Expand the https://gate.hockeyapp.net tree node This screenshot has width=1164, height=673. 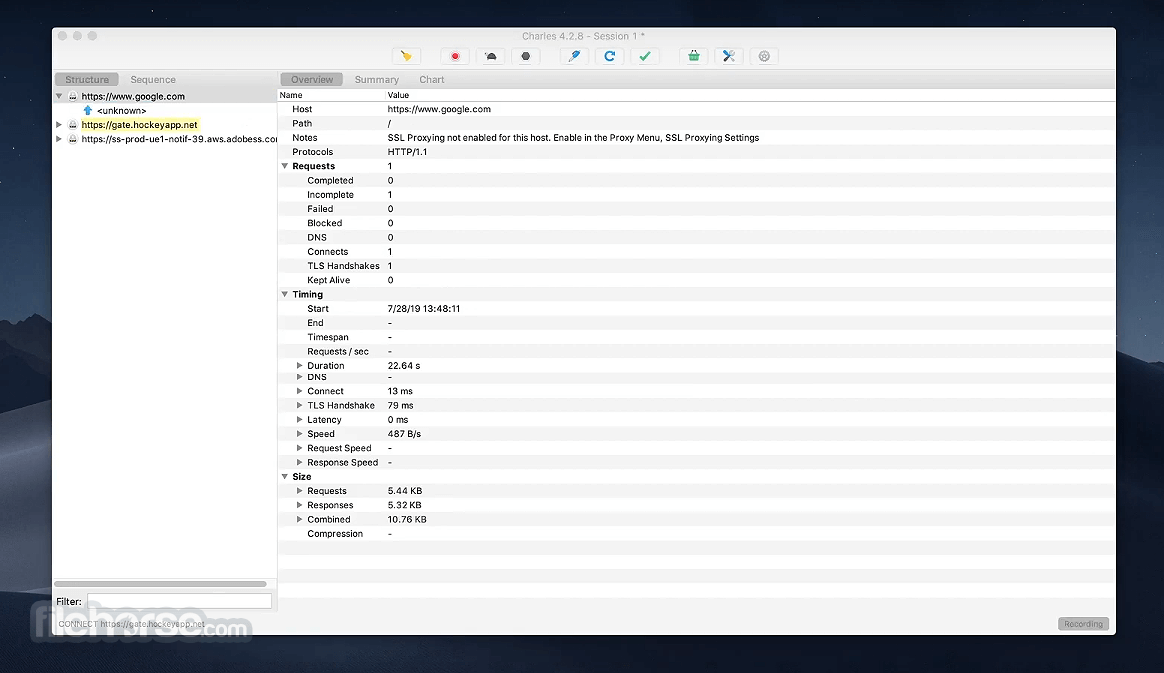pyautogui.click(x=59, y=125)
